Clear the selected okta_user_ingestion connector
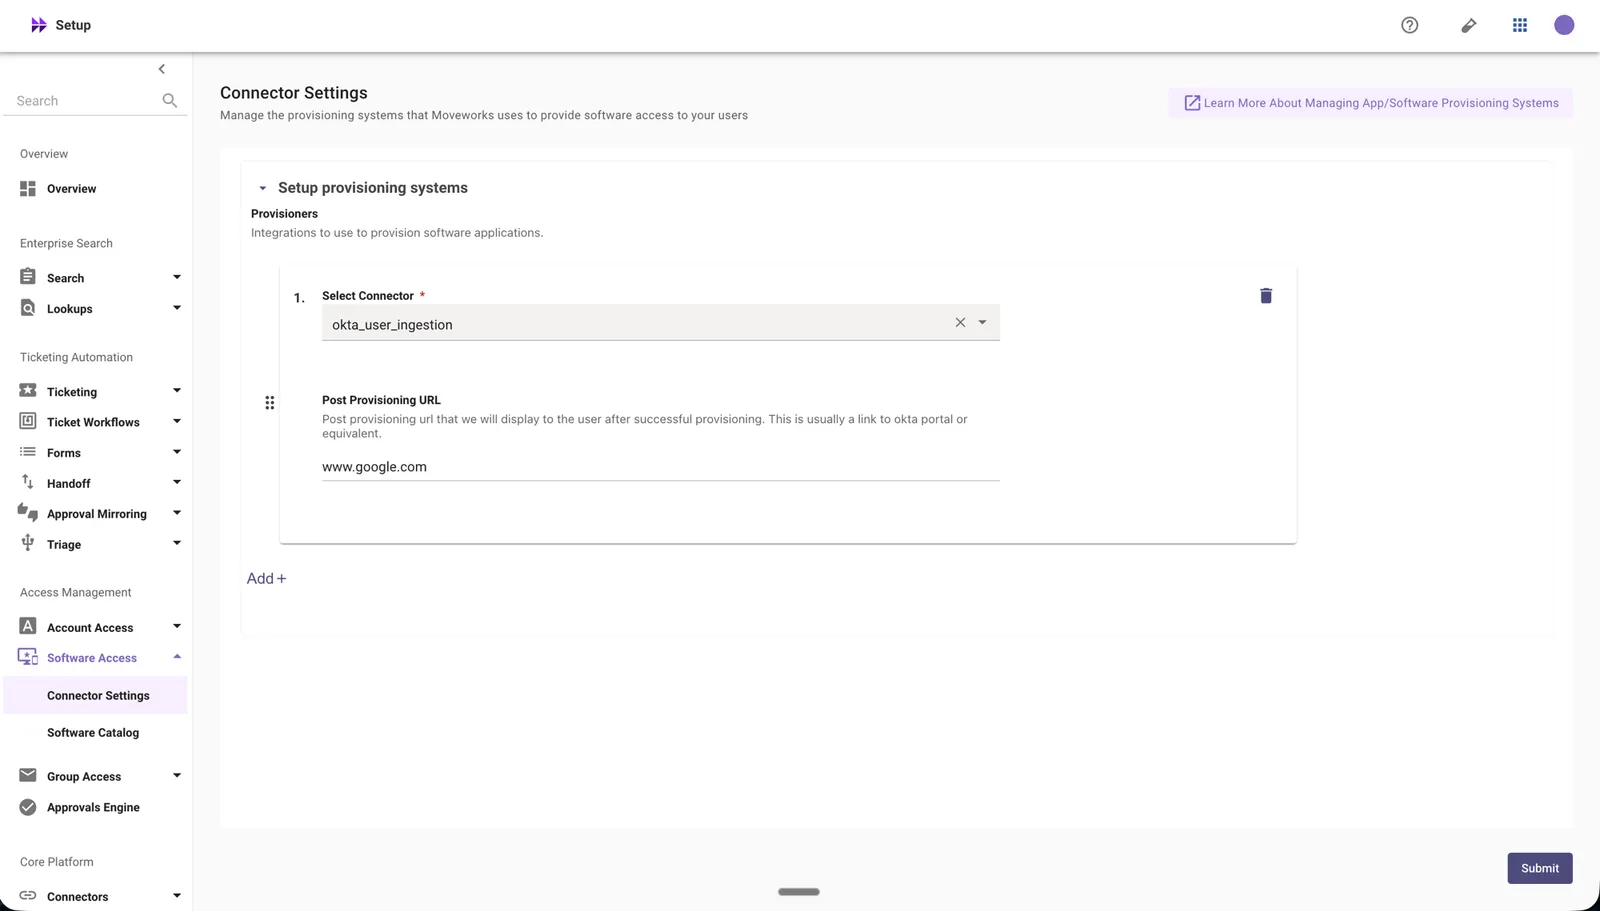The width and height of the screenshot is (1600, 911). [960, 322]
